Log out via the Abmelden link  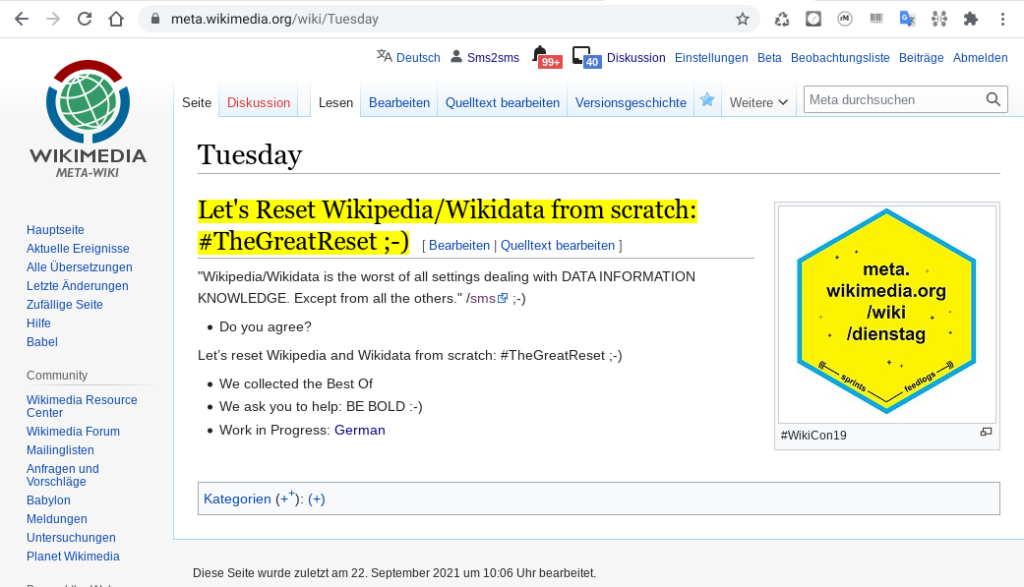[980, 58]
